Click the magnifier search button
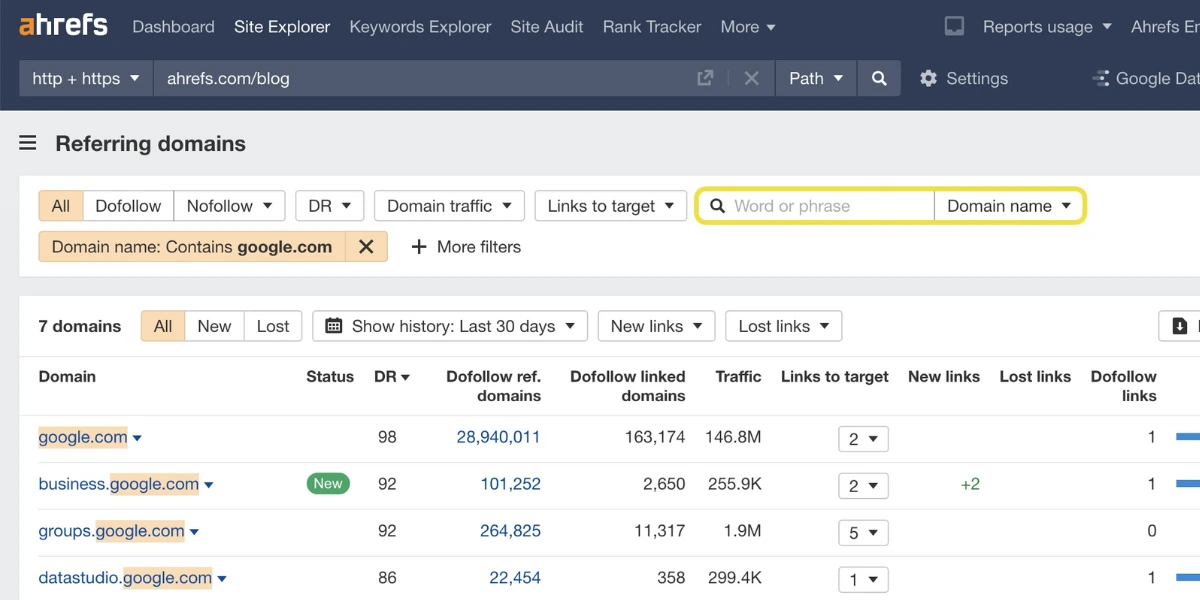This screenshot has width=1200, height=600. tap(879, 78)
